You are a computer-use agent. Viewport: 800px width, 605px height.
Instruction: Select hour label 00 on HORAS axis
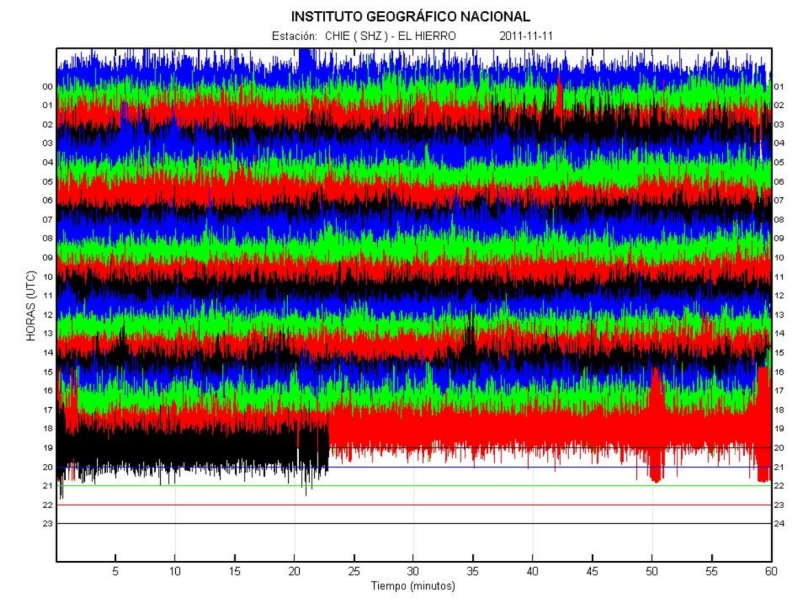click(47, 87)
